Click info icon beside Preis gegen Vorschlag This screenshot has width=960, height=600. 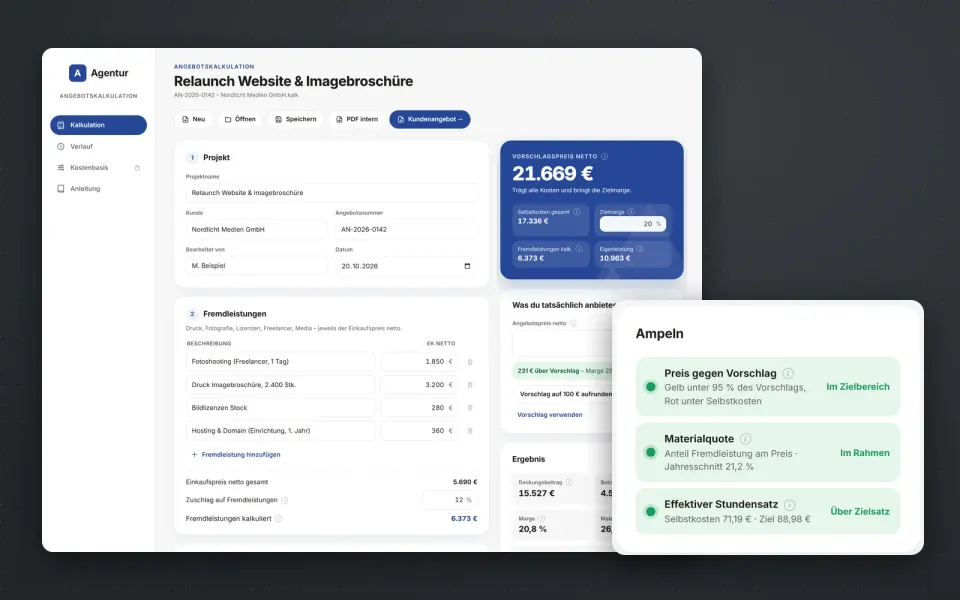tap(788, 373)
